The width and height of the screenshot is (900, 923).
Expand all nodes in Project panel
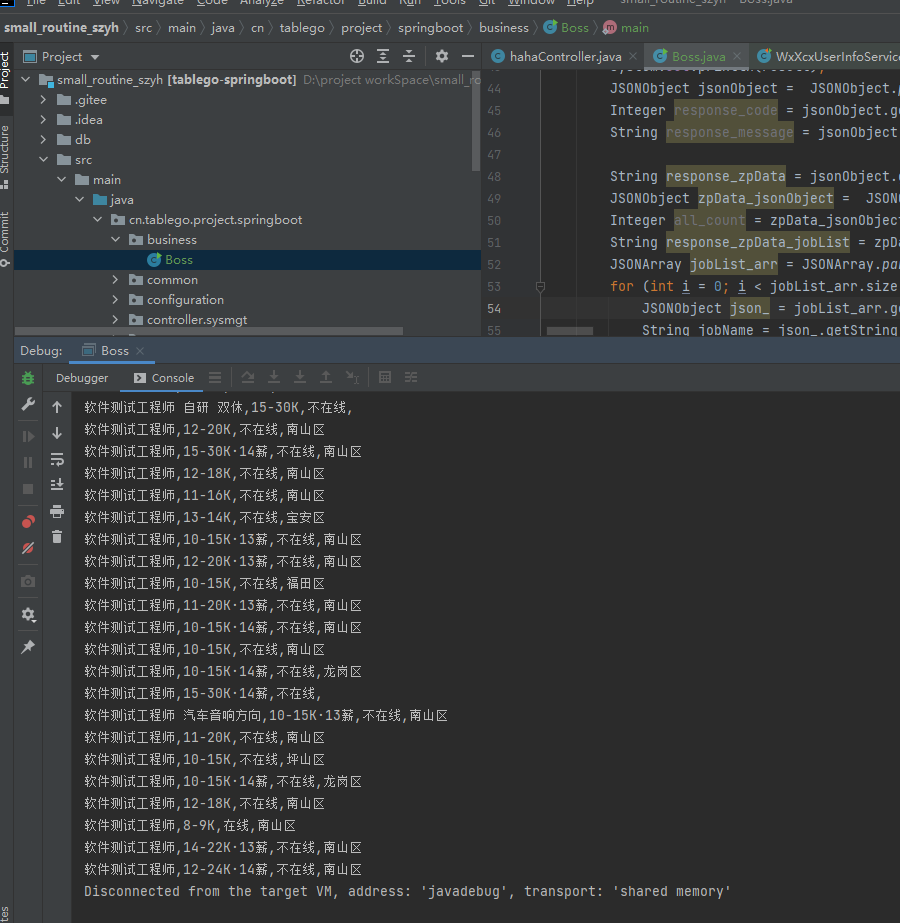[383, 57]
